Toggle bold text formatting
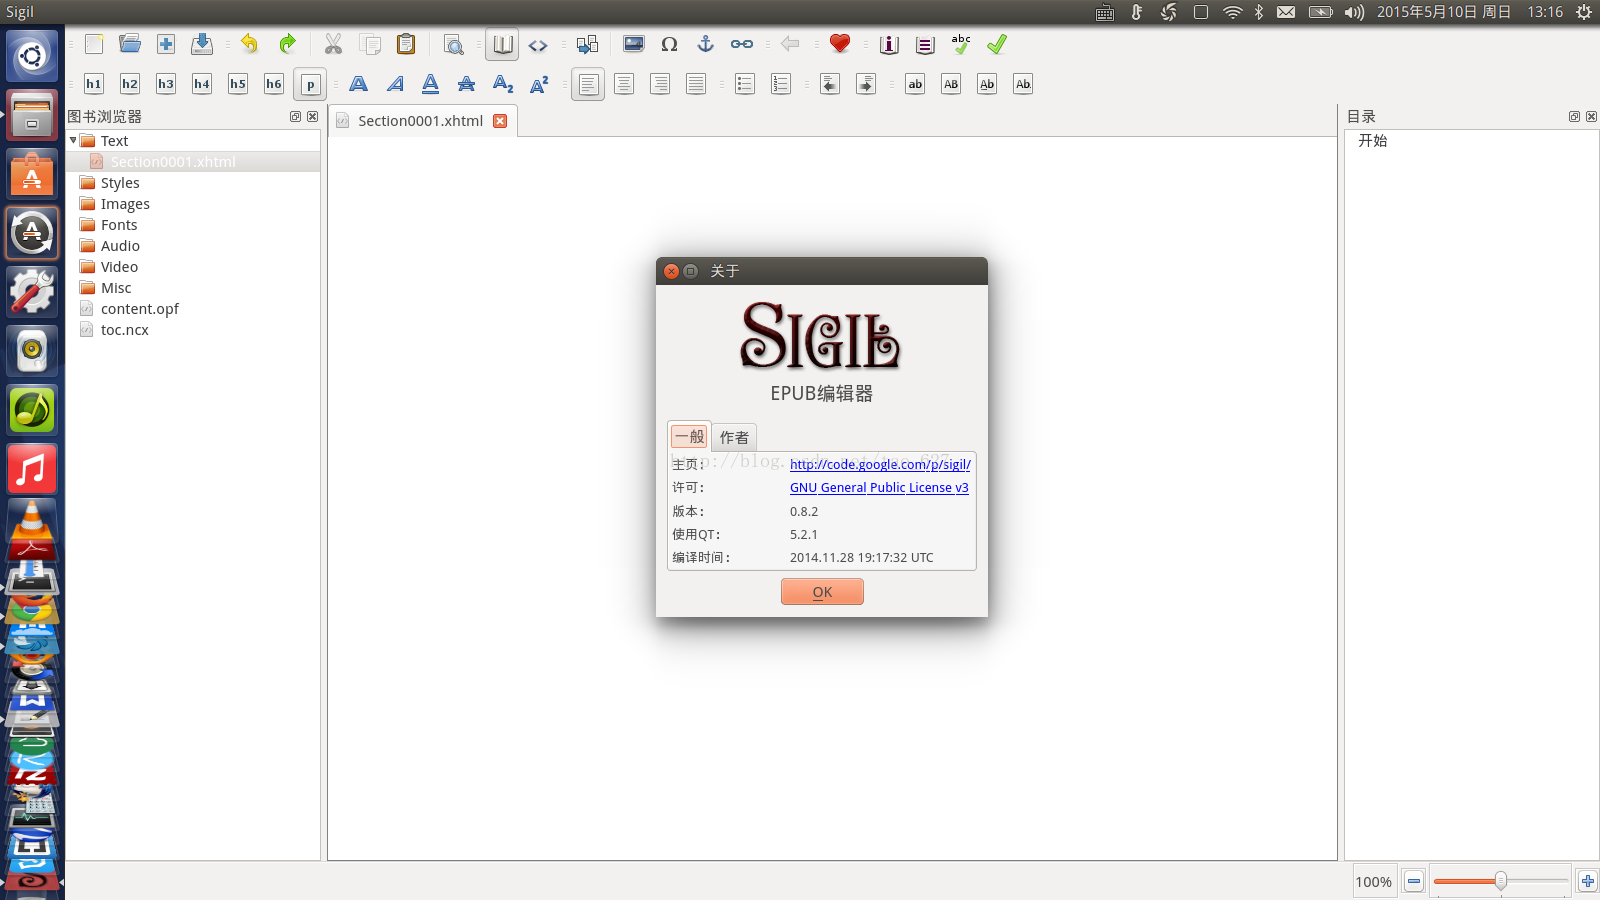This screenshot has width=1600, height=900. click(359, 84)
